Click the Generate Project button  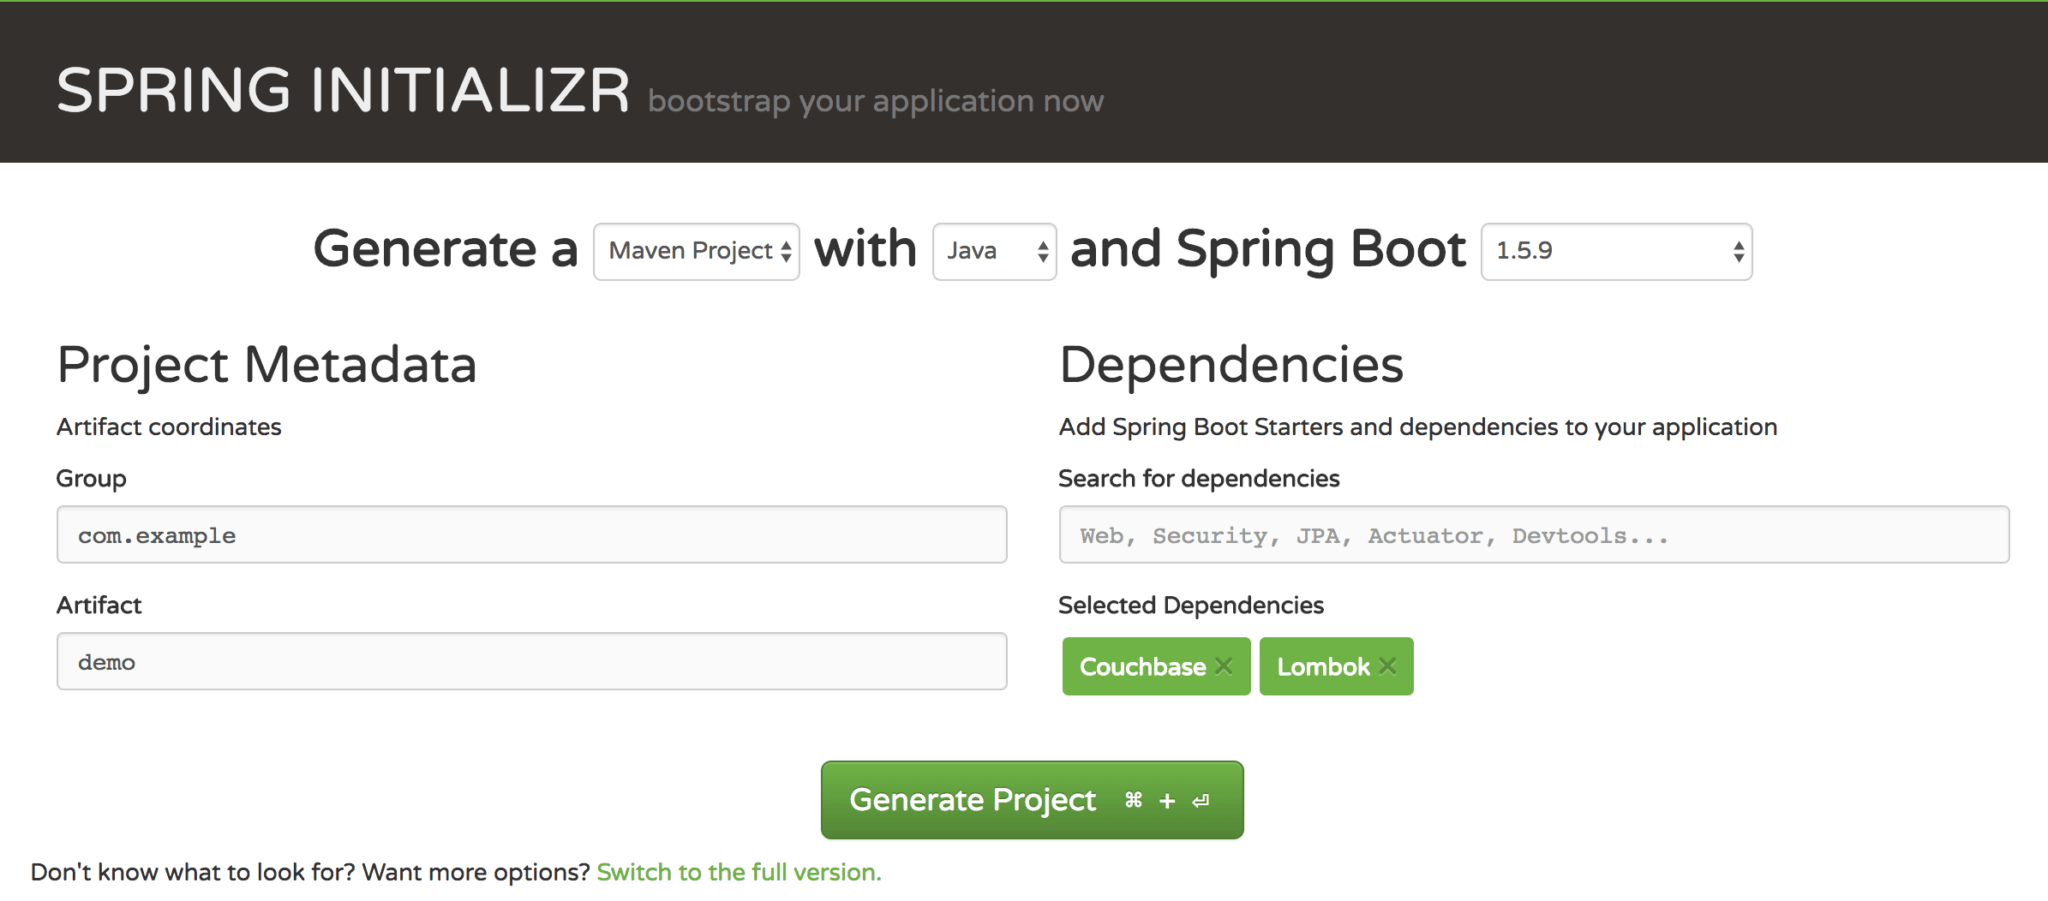pos(1030,800)
